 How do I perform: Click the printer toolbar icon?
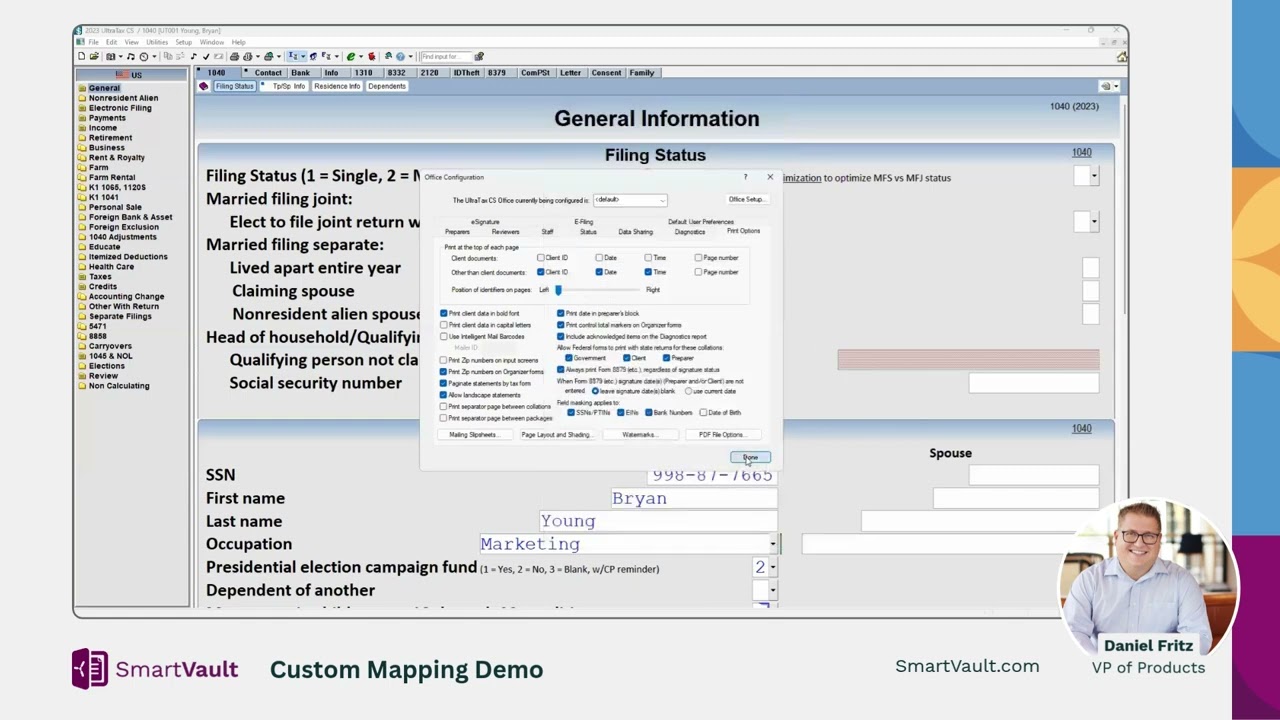234,57
